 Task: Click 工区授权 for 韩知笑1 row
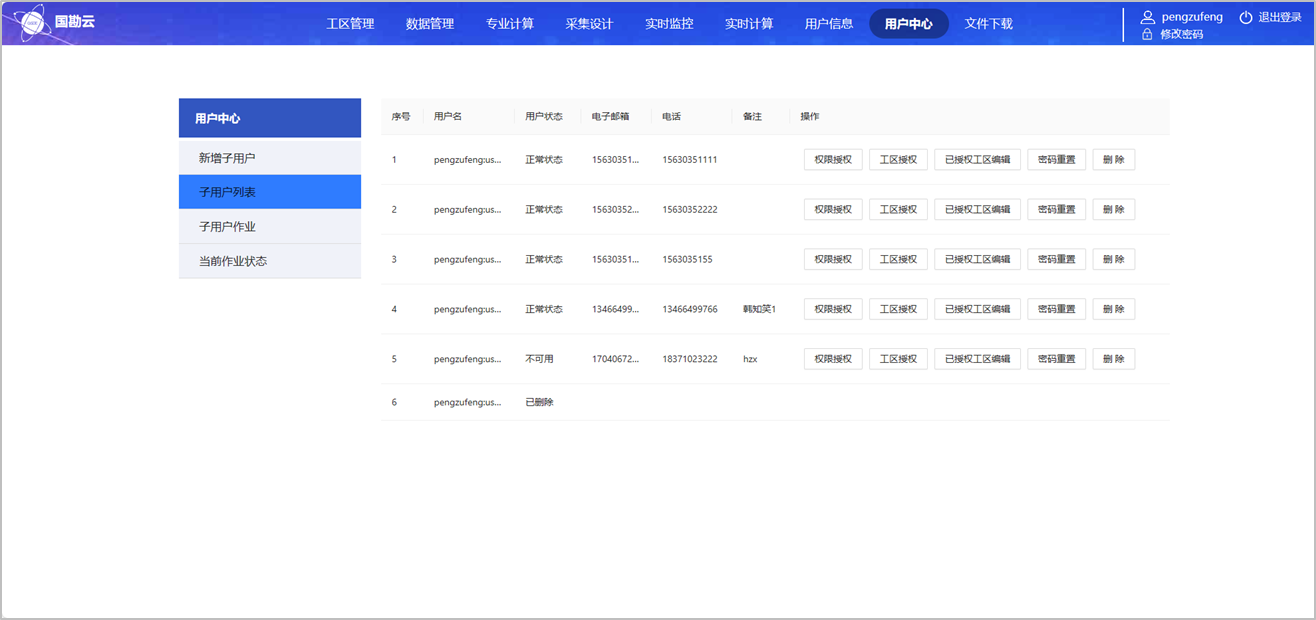(898, 309)
